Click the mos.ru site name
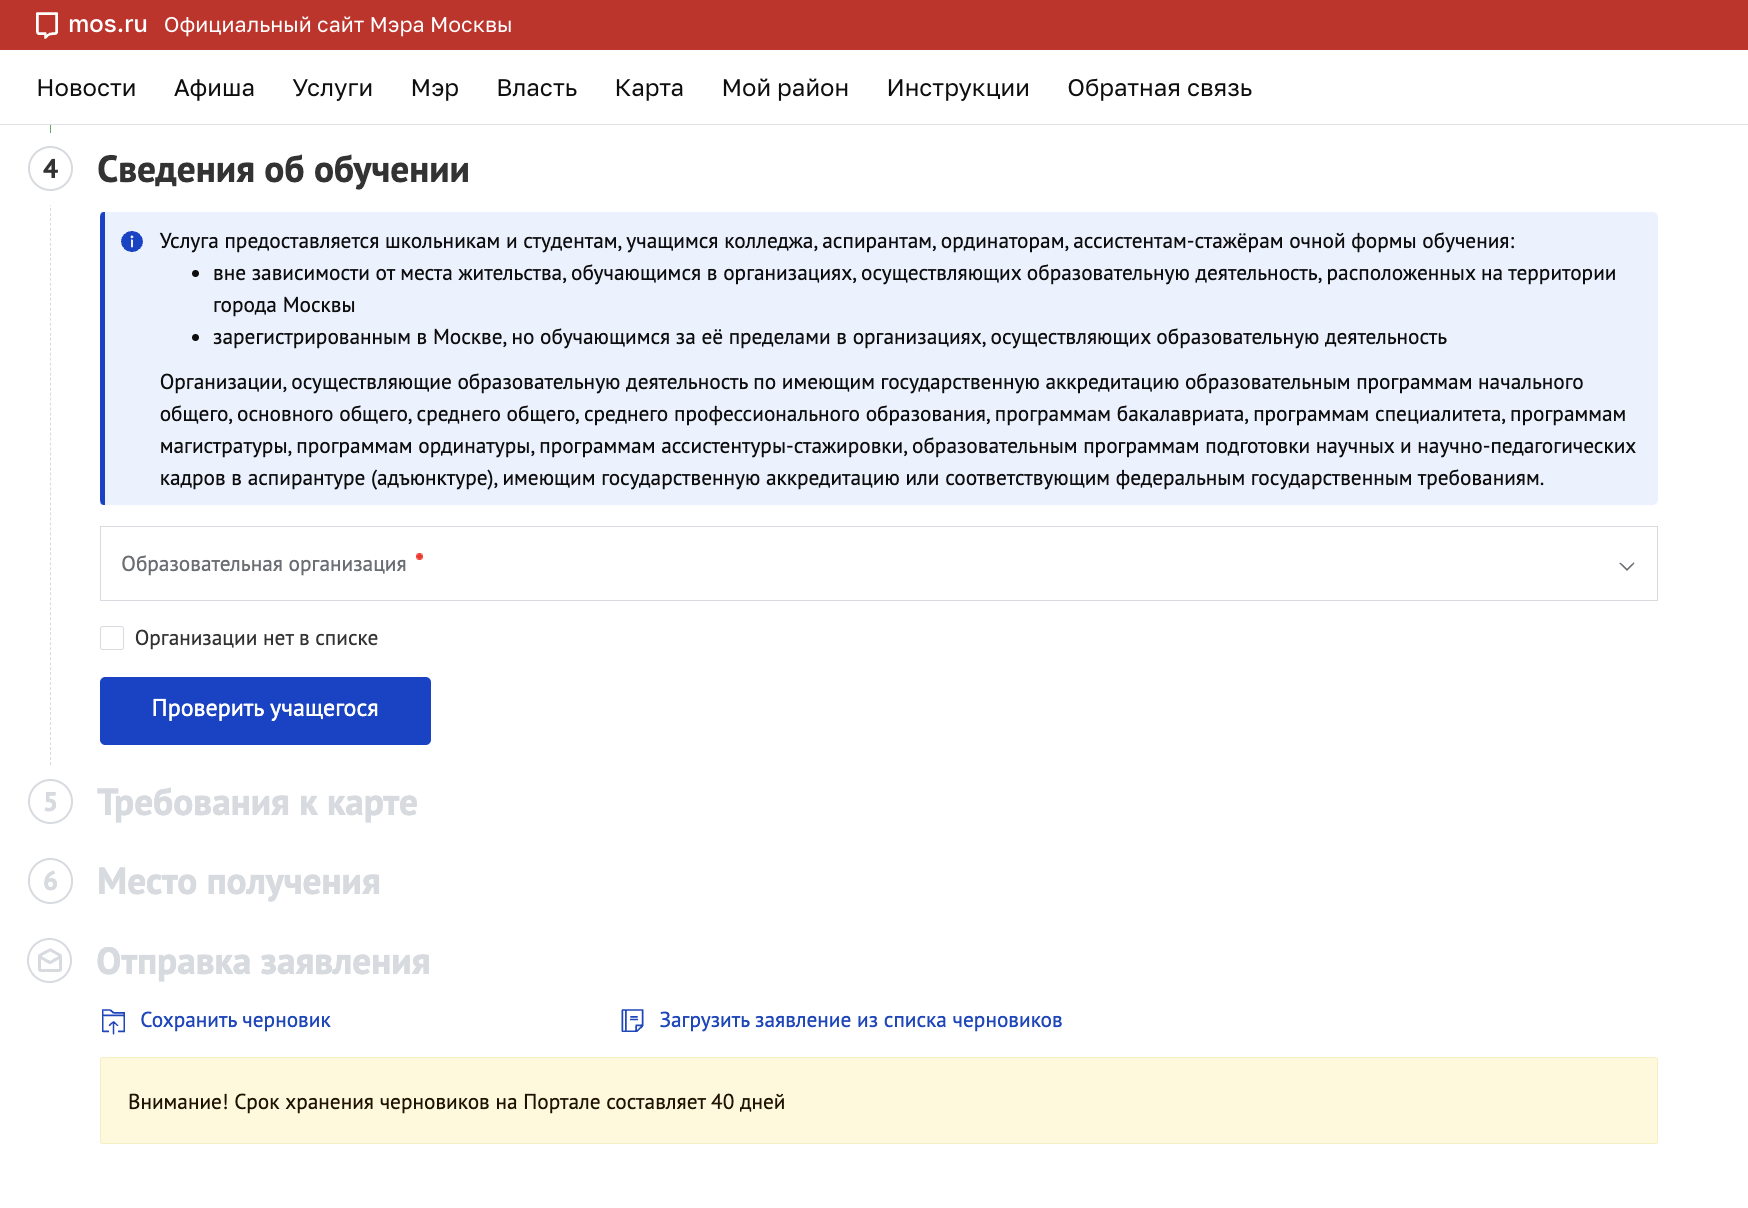The height and width of the screenshot is (1208, 1748). pos(108,25)
